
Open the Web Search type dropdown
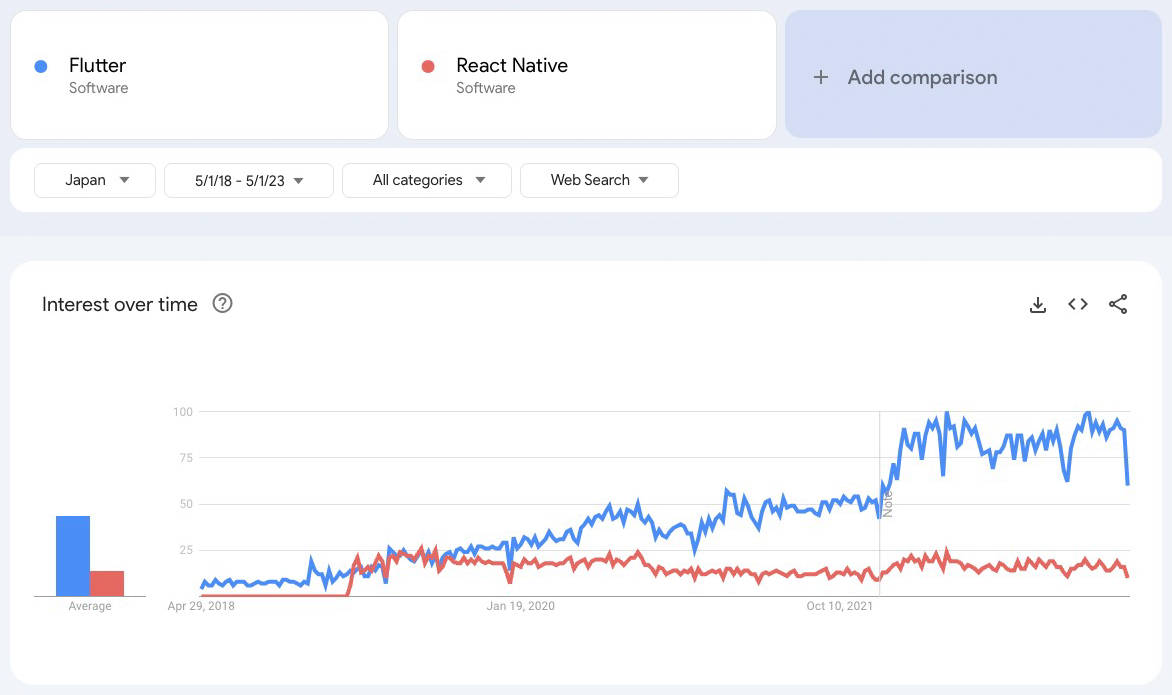click(x=599, y=180)
